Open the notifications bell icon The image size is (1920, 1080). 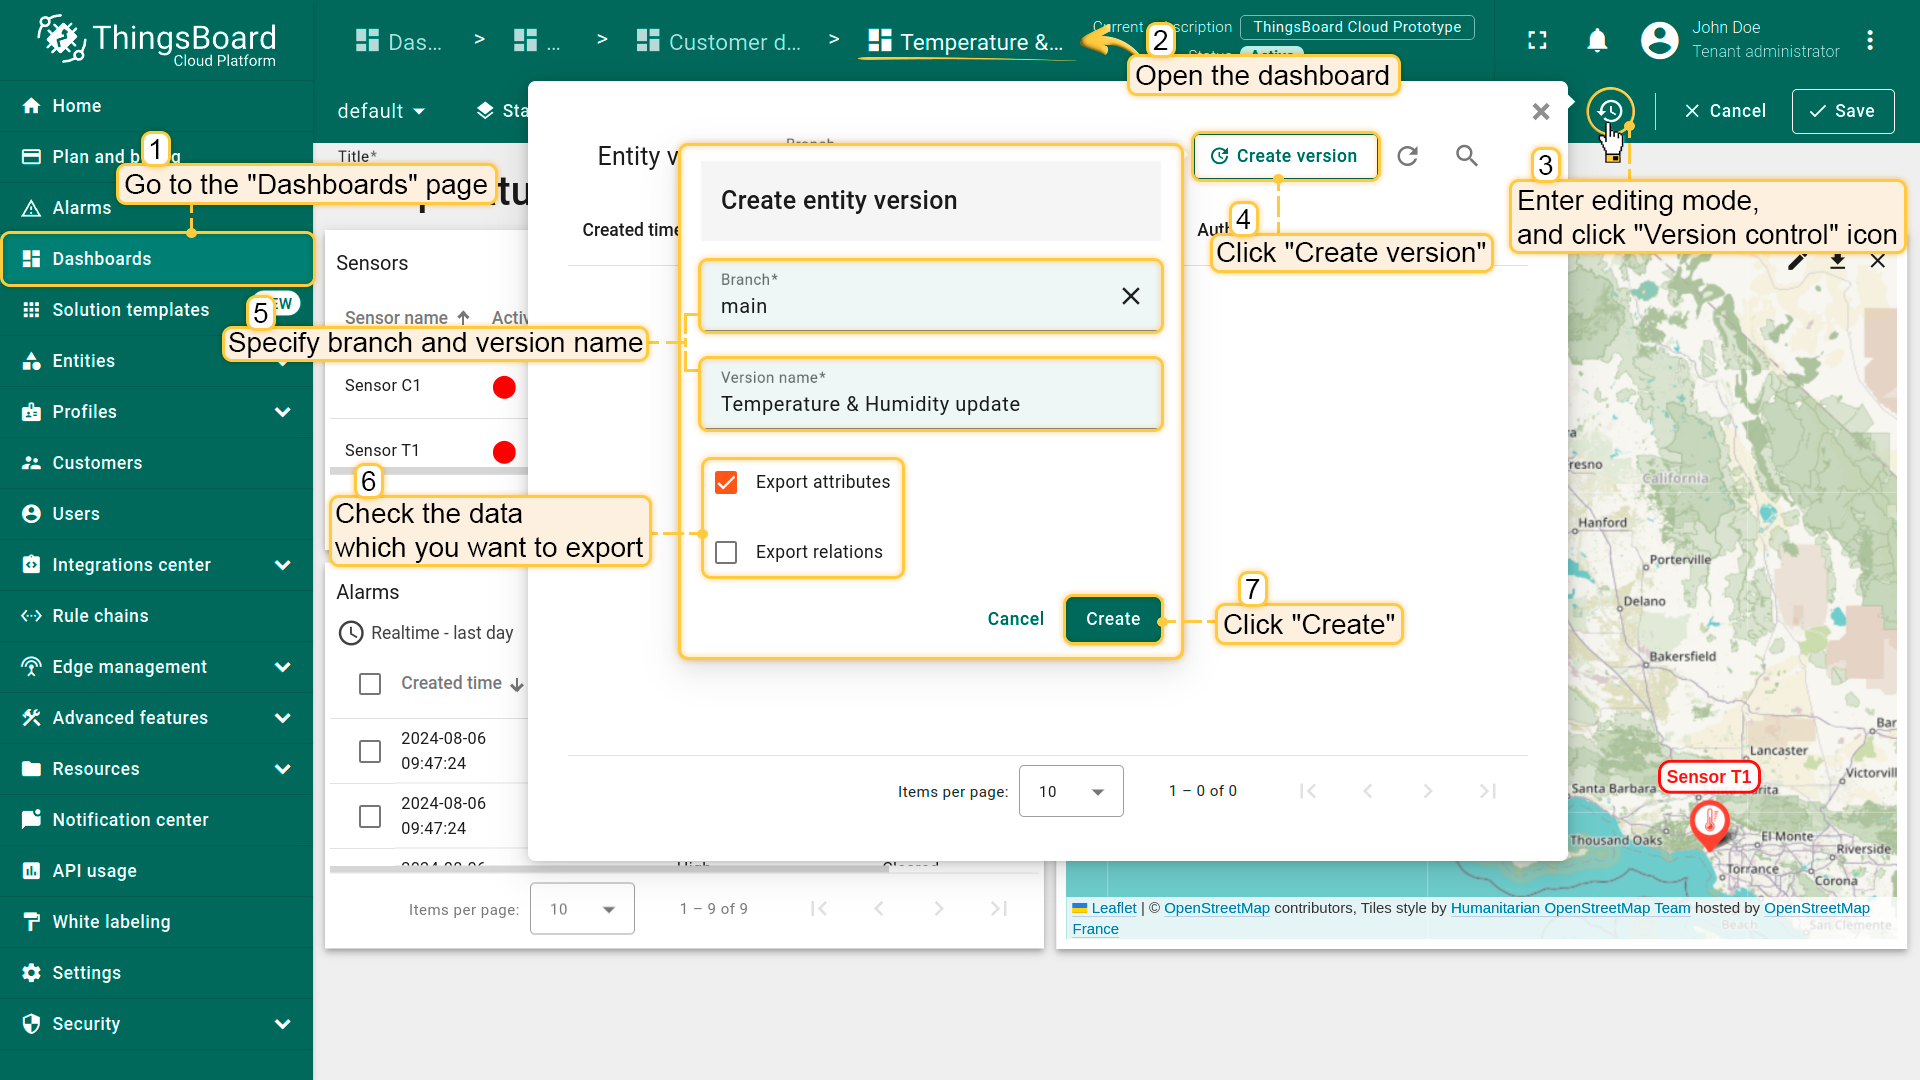(1597, 40)
